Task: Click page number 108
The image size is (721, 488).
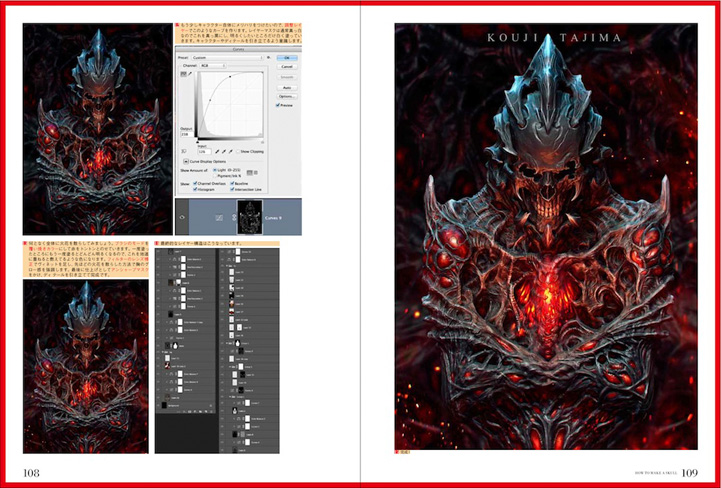Action: (31, 473)
